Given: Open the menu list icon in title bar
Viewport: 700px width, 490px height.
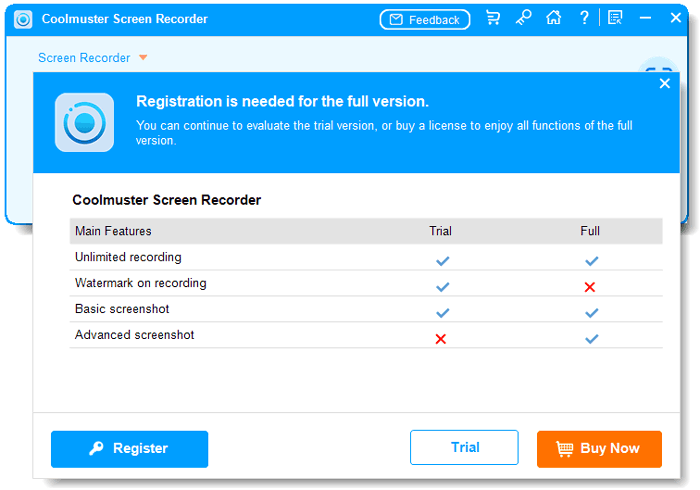Looking at the screenshot, I should pyautogui.click(x=615, y=18).
